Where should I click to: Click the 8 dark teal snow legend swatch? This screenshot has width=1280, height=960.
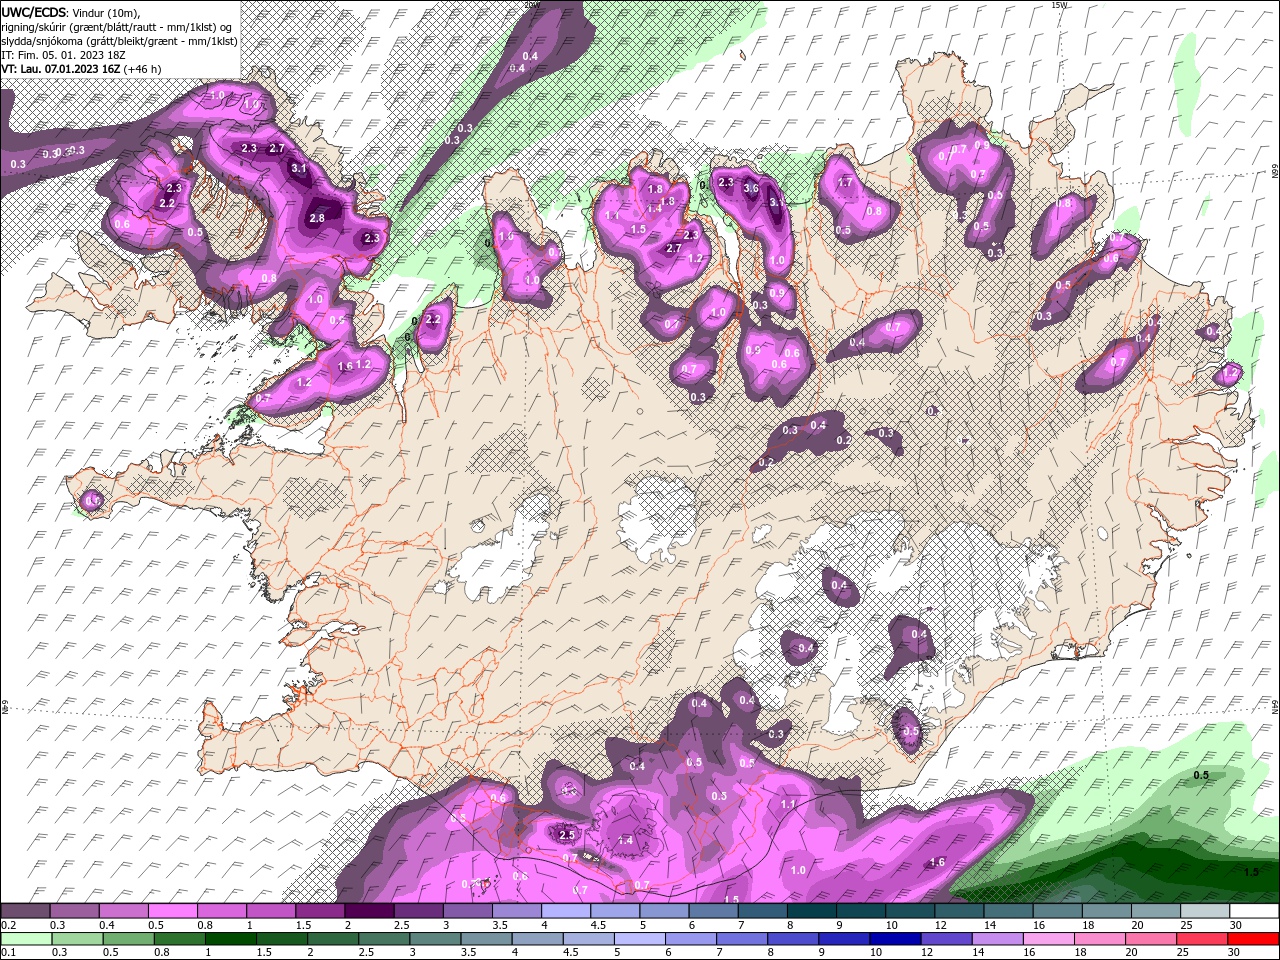click(811, 912)
